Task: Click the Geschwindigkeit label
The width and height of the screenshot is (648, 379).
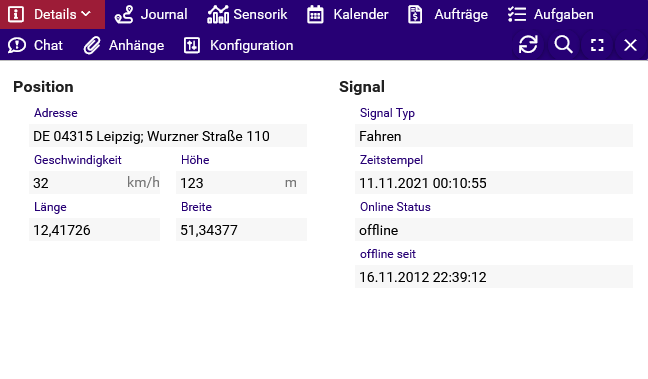Action: (x=78, y=160)
